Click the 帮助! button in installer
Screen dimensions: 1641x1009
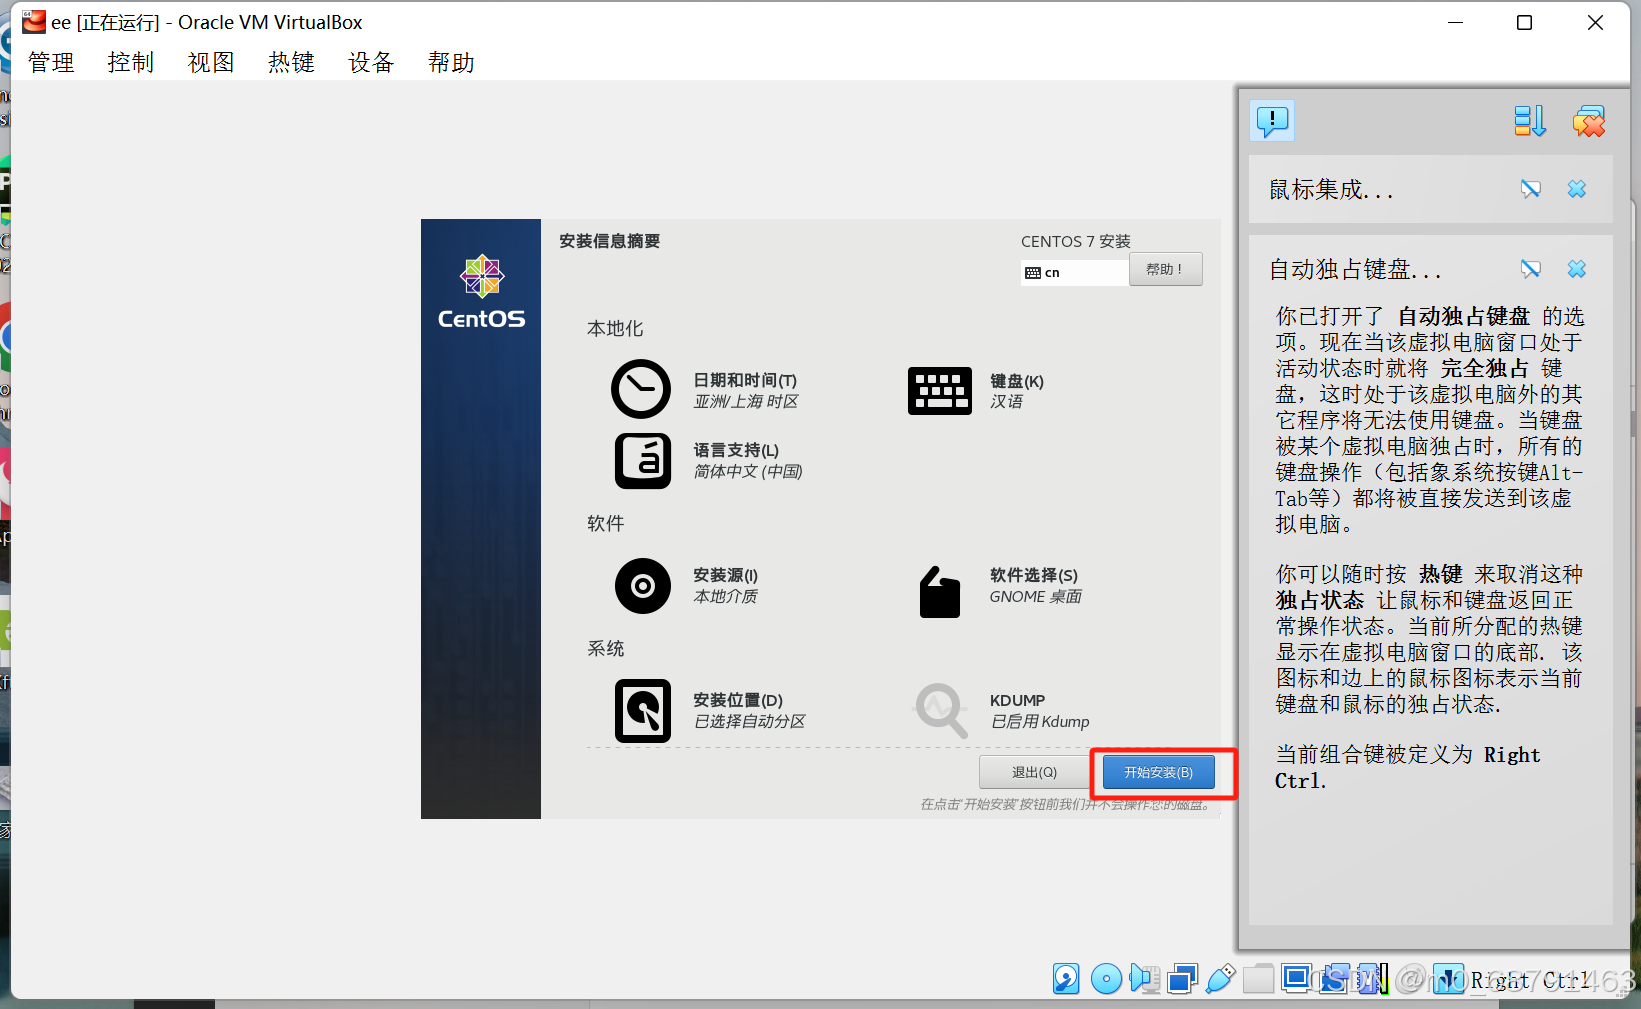(x=1165, y=269)
